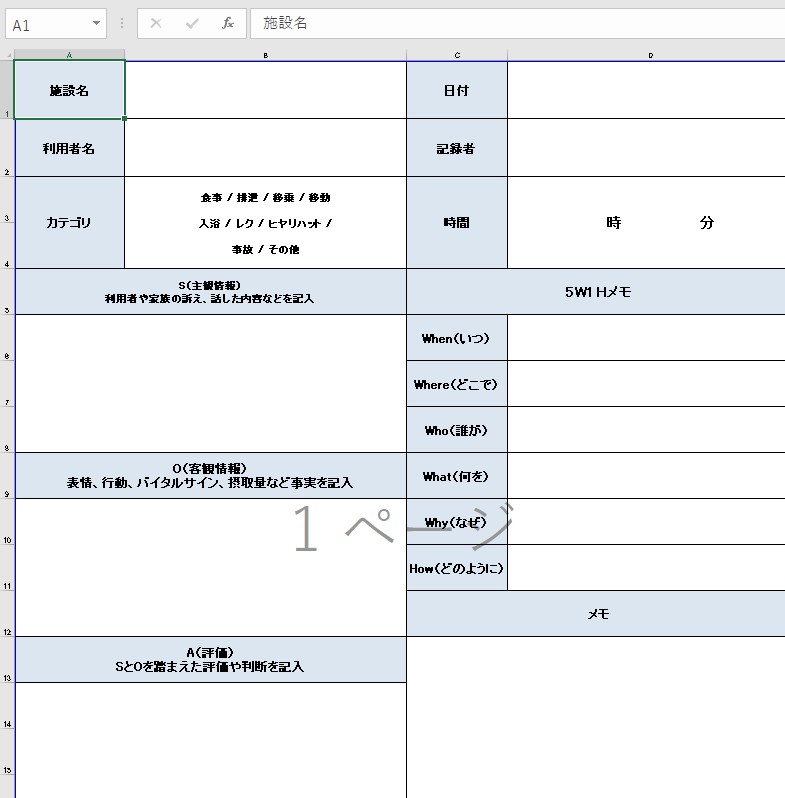
Task: Click the Name Box showing A1
Action: [45, 24]
